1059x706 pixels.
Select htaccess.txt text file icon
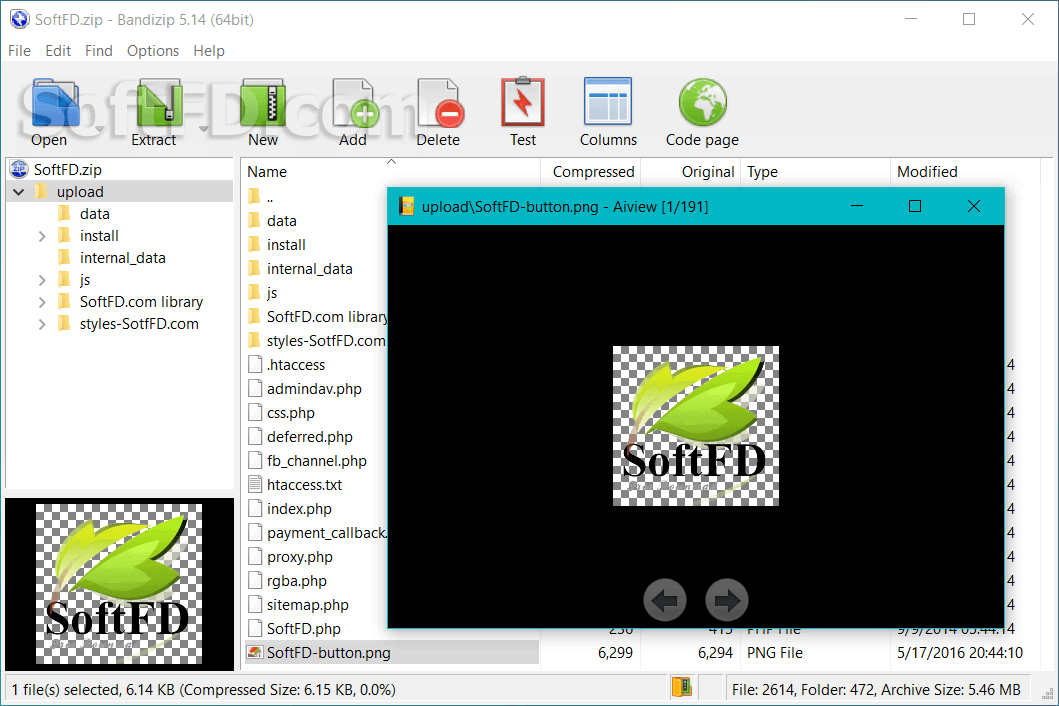click(x=255, y=484)
